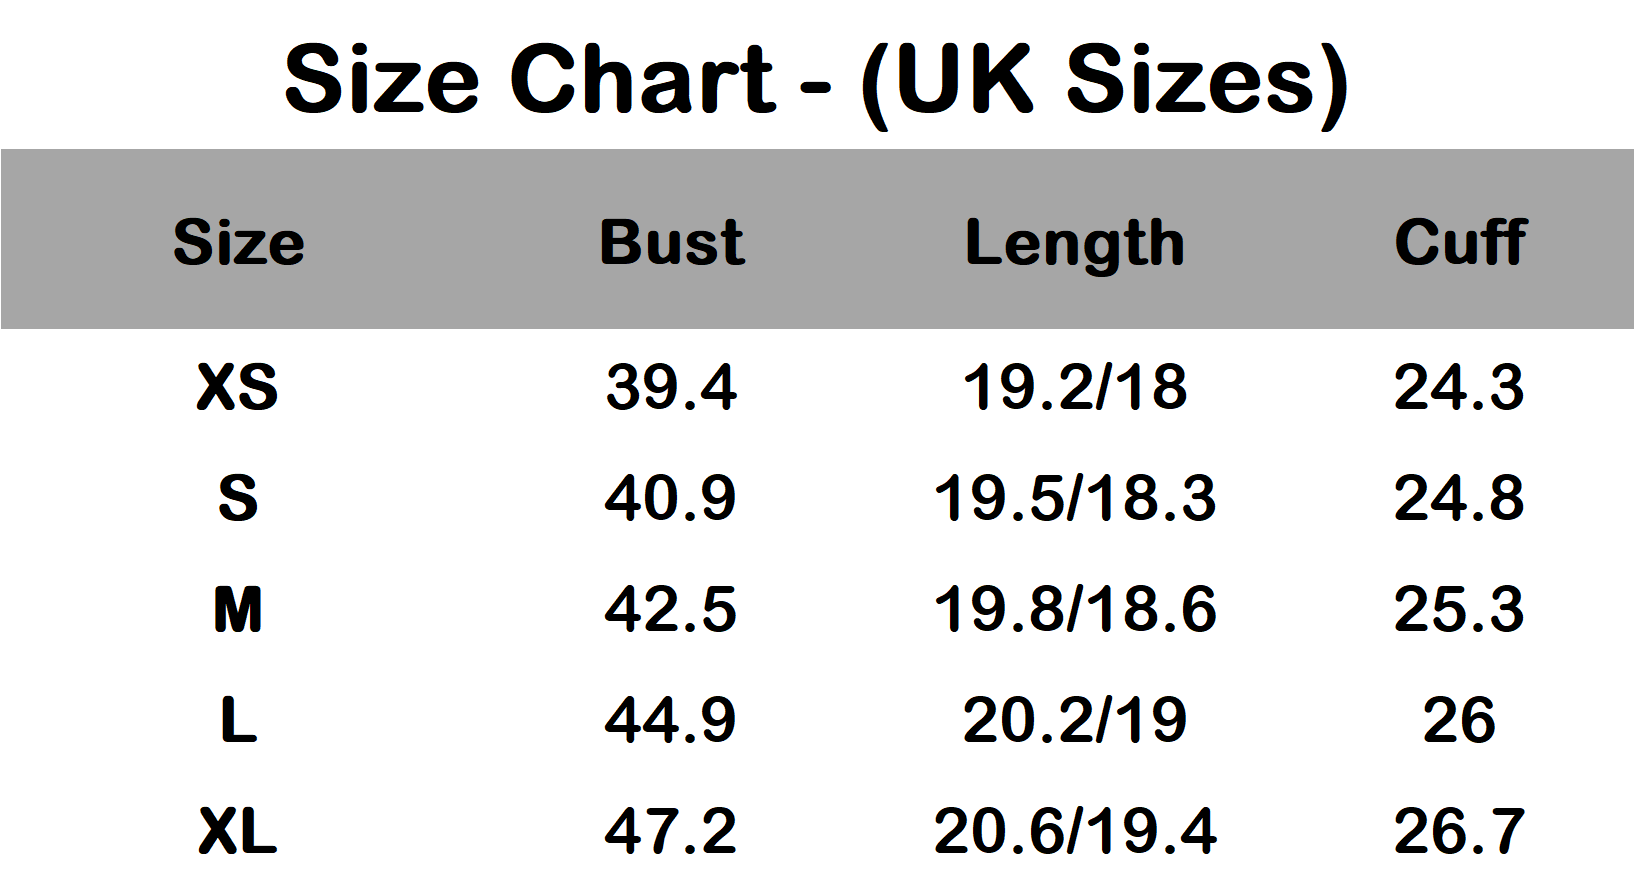Select bust value 40.9
This screenshot has height=884, width=1634.
[x=671, y=498]
